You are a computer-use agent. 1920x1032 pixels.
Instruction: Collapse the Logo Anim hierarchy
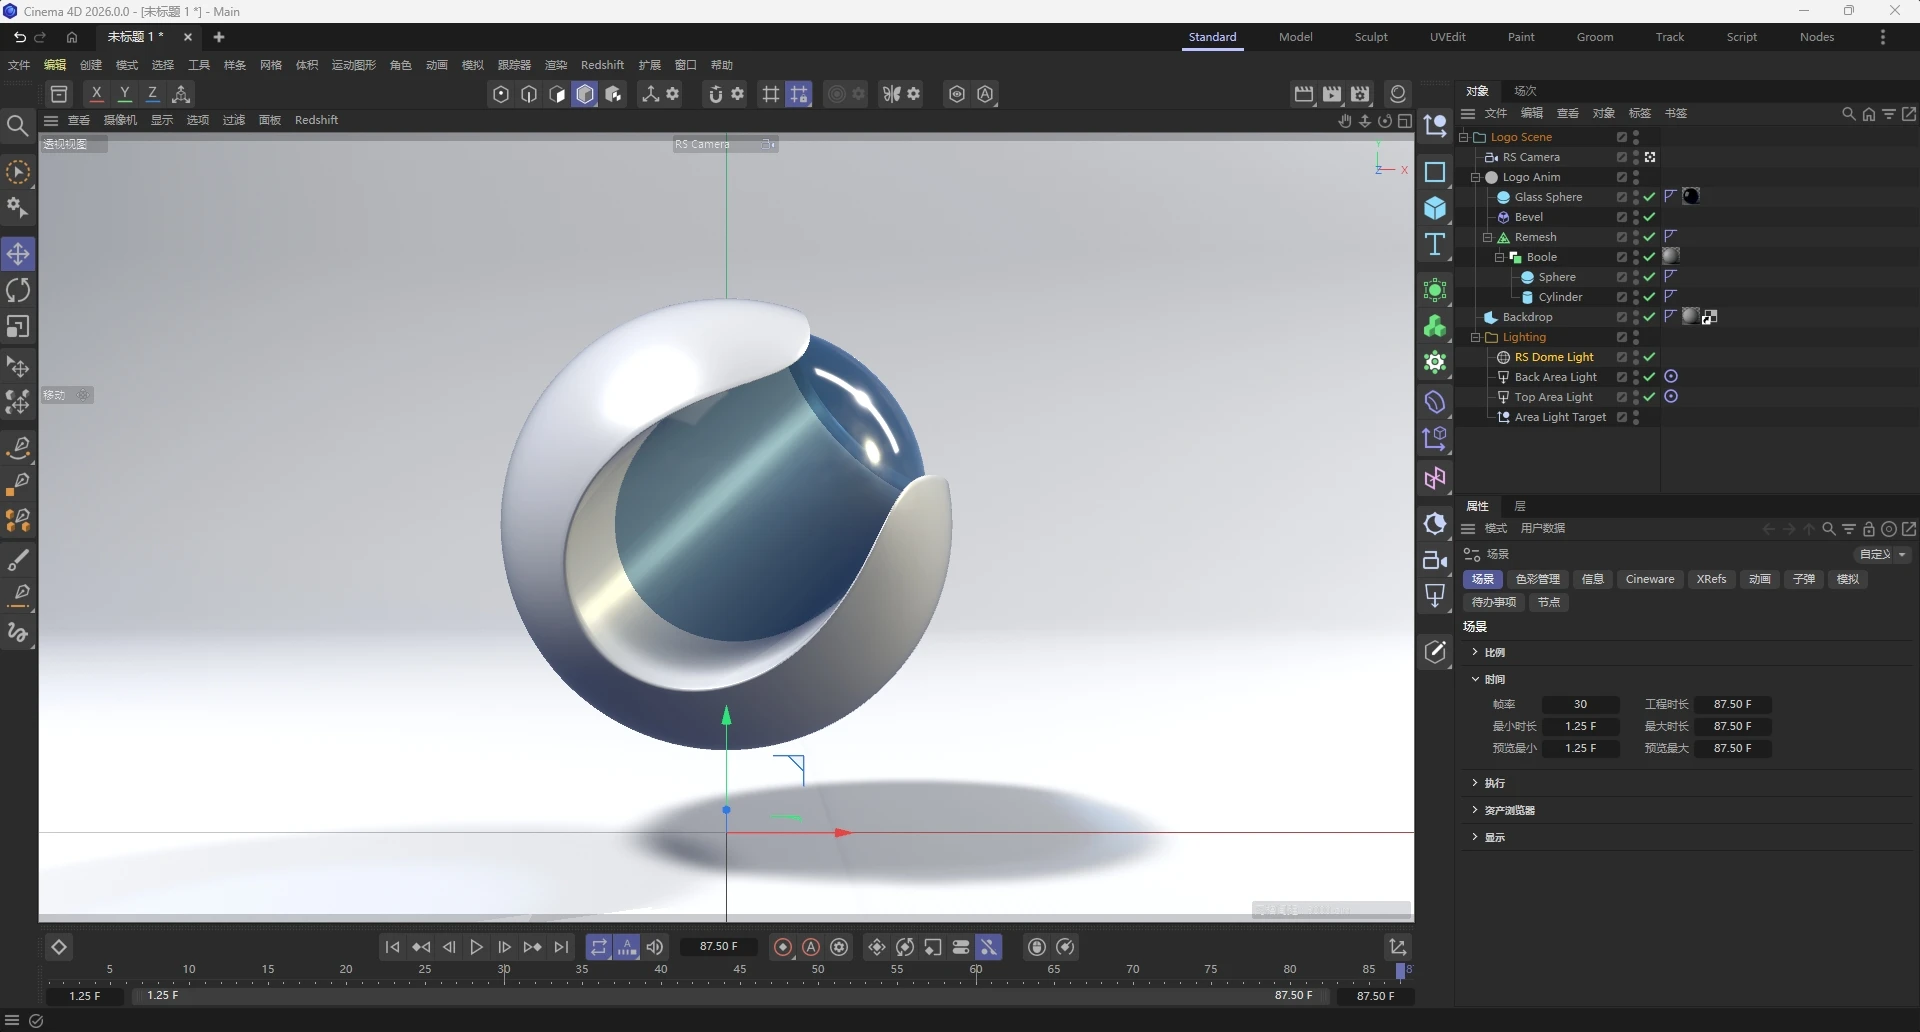coord(1475,177)
